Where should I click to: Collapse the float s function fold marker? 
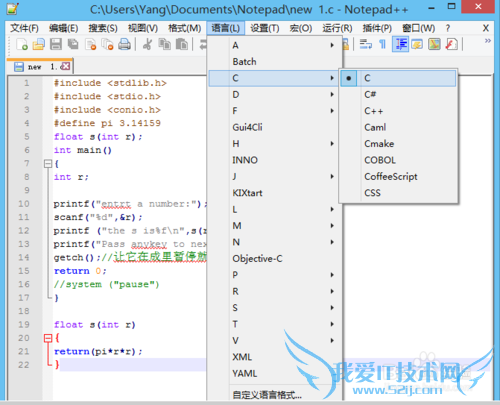[48, 338]
